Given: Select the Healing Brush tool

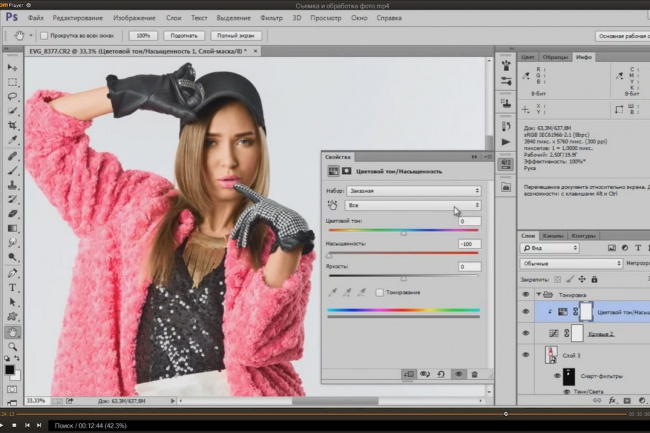Looking at the screenshot, I should [x=12, y=156].
